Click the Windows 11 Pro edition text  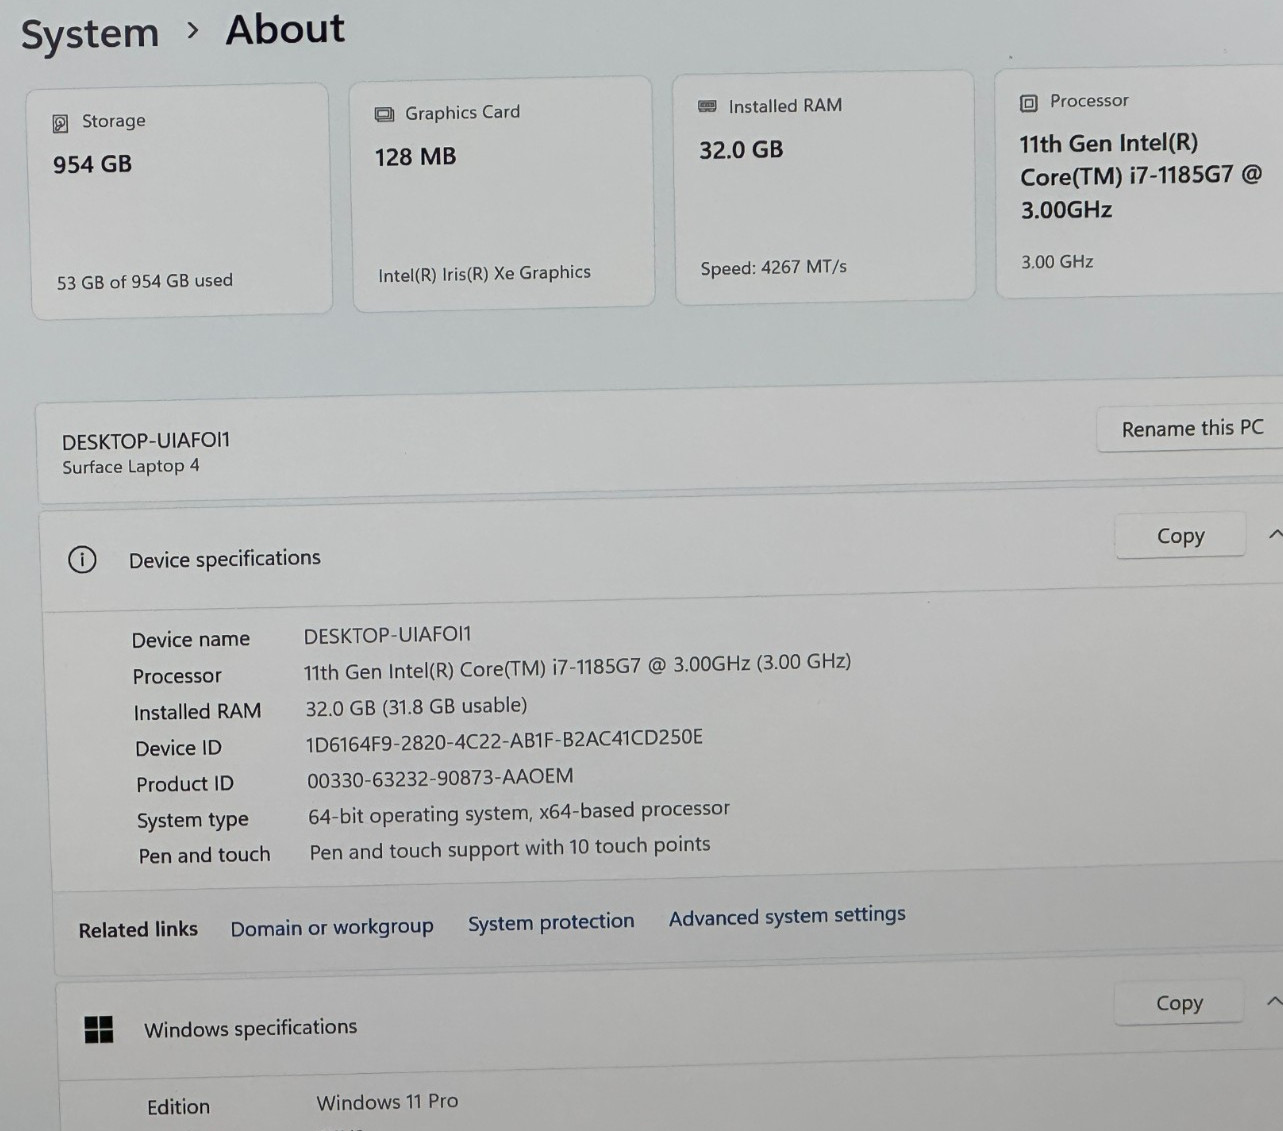coord(387,1102)
